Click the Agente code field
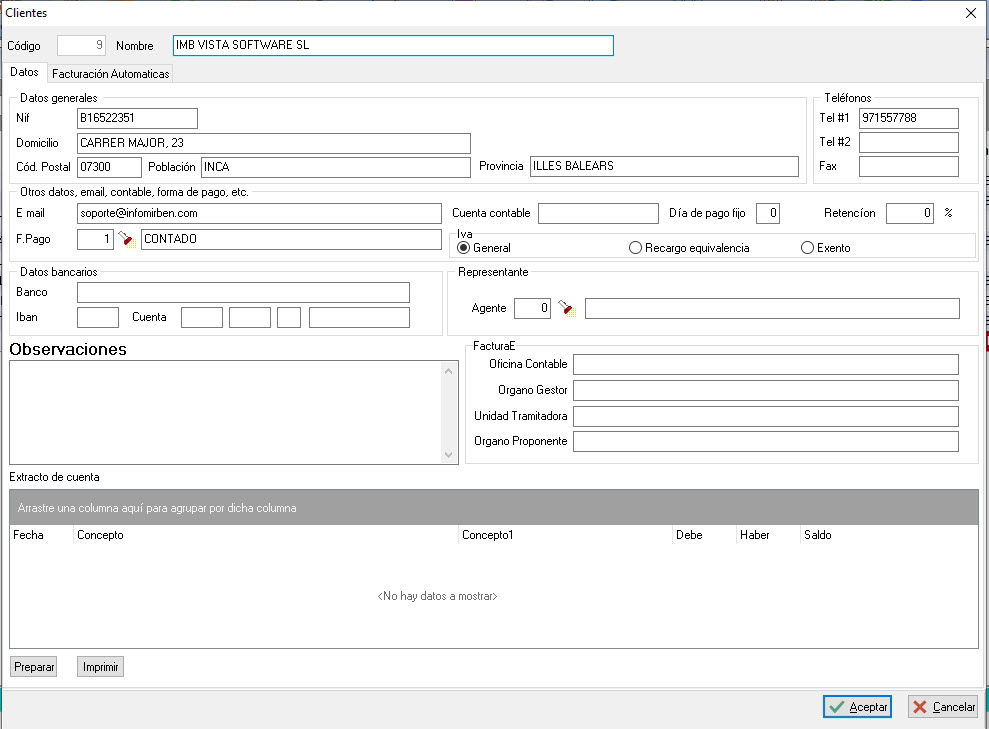Viewport: 989px width, 729px height. tap(532, 308)
